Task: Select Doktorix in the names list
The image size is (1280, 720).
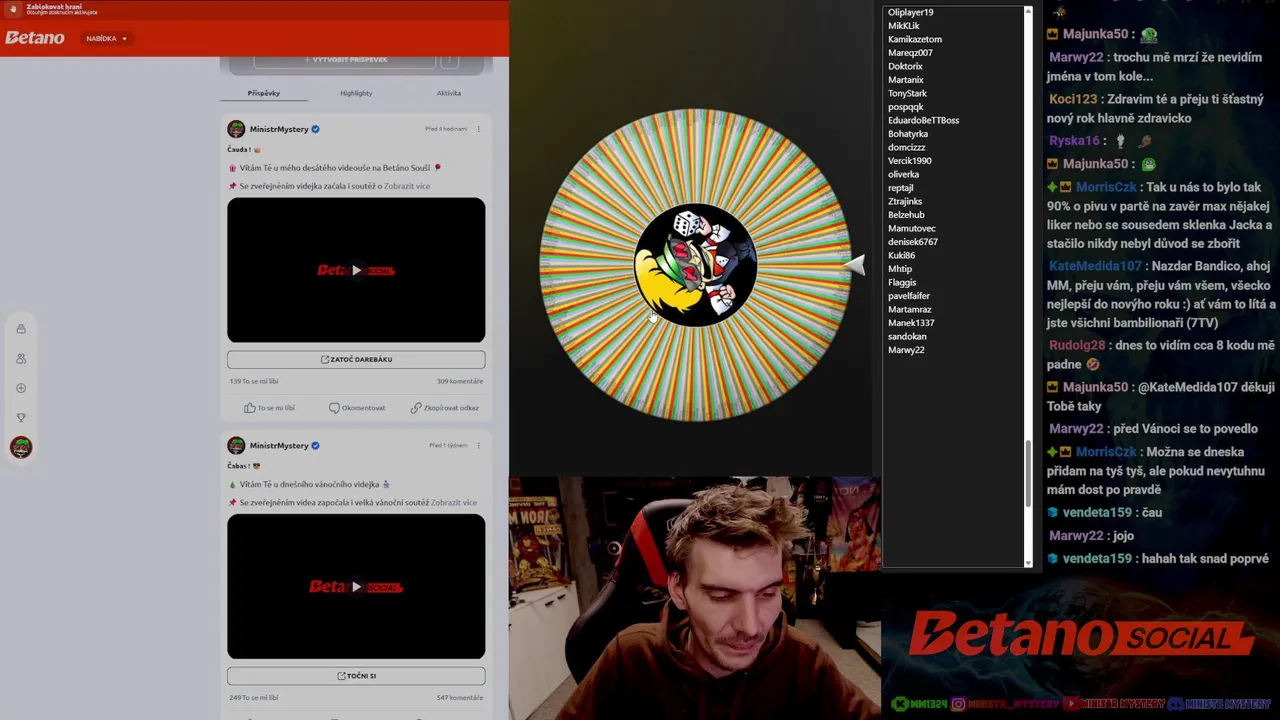Action: [x=905, y=66]
